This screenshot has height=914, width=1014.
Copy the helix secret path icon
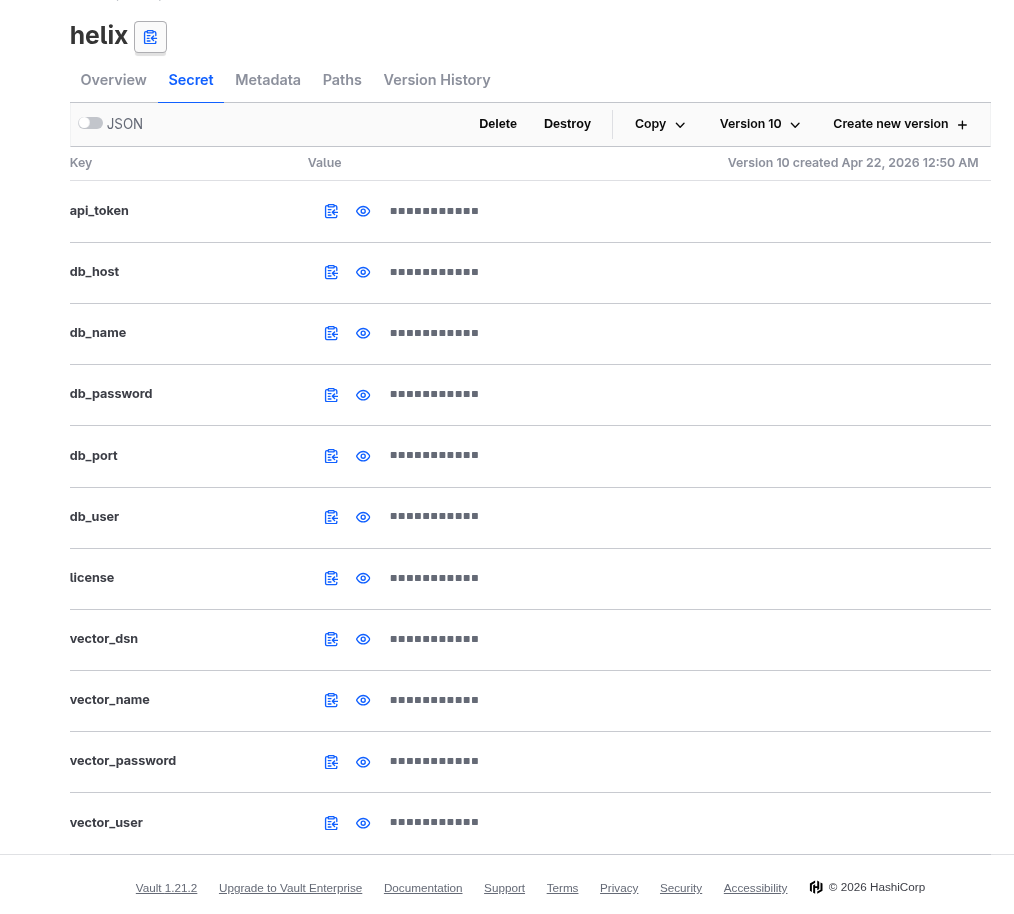point(150,37)
